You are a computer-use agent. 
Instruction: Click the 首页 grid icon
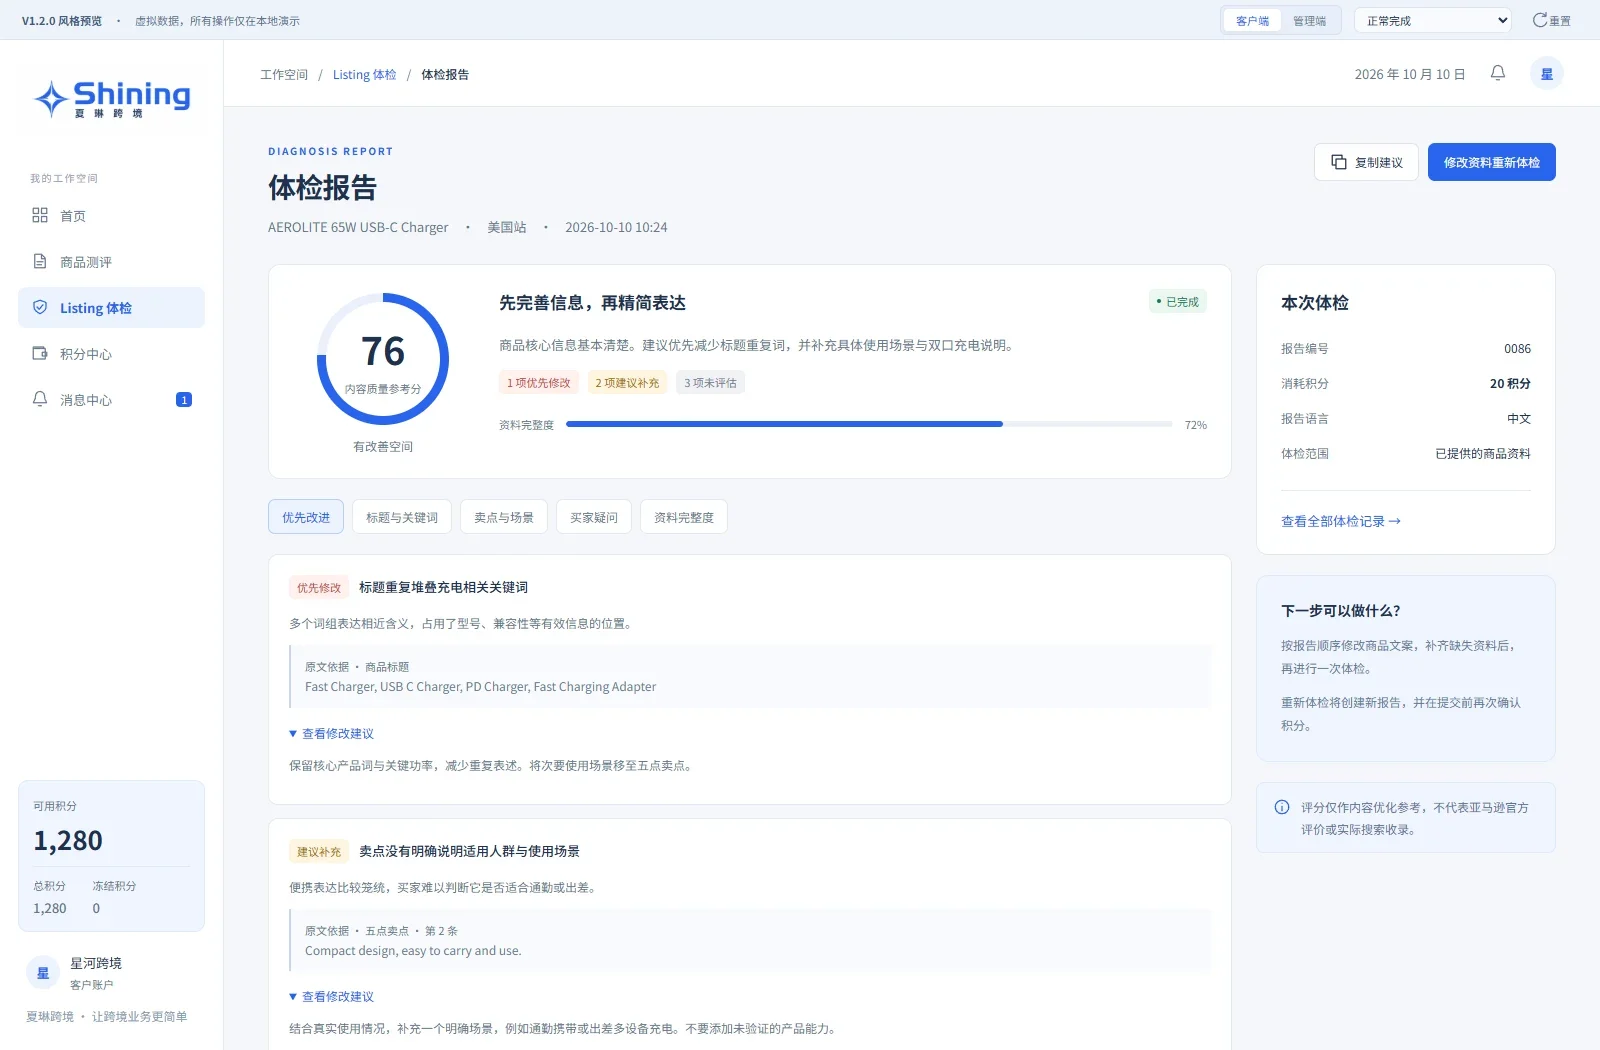tap(40, 215)
